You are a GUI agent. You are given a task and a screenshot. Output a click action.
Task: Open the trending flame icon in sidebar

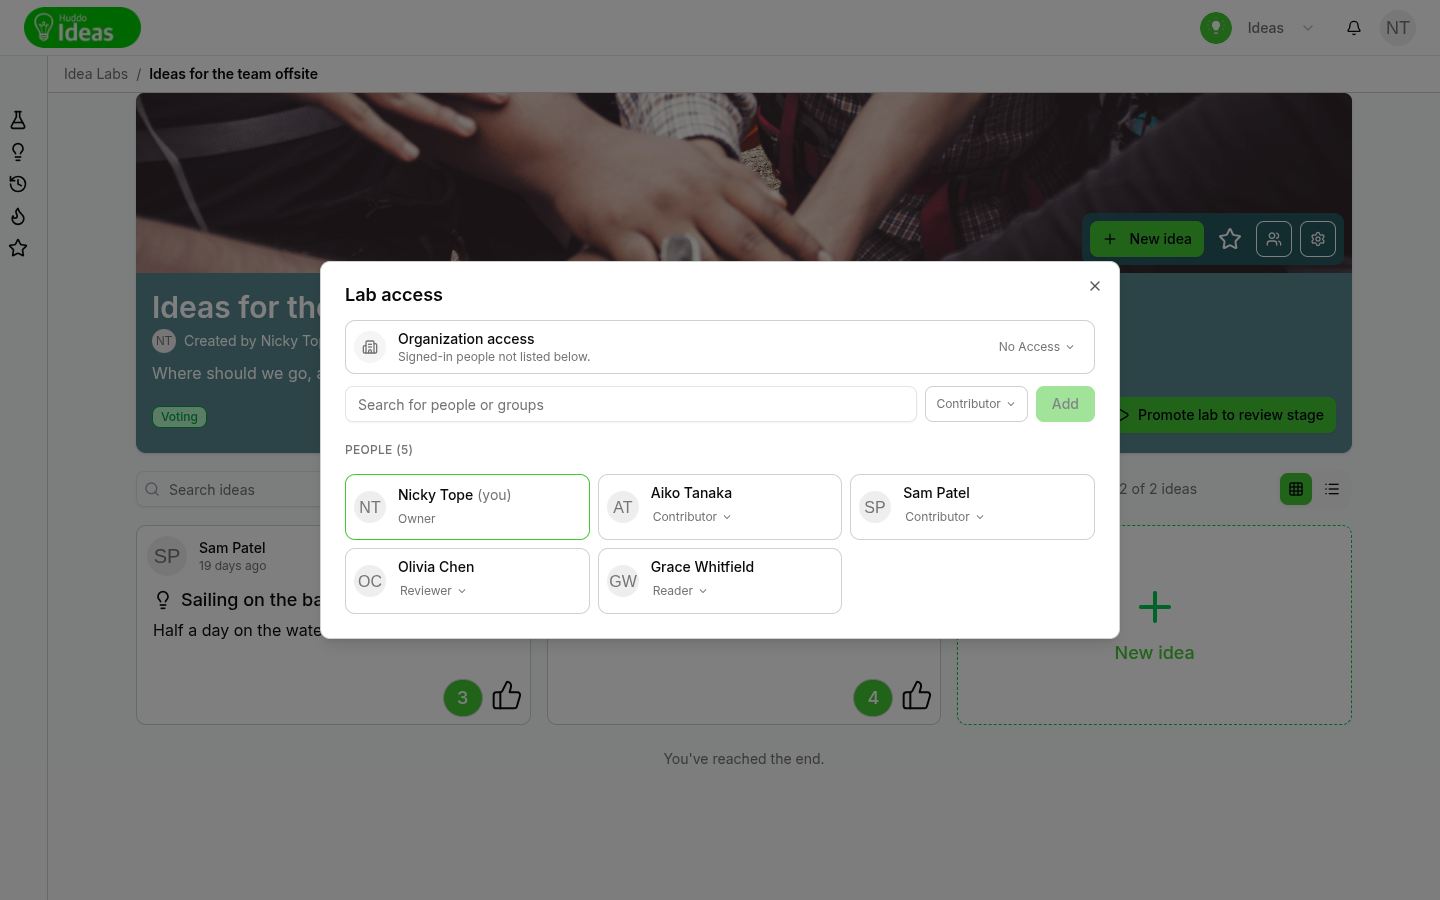(x=18, y=216)
